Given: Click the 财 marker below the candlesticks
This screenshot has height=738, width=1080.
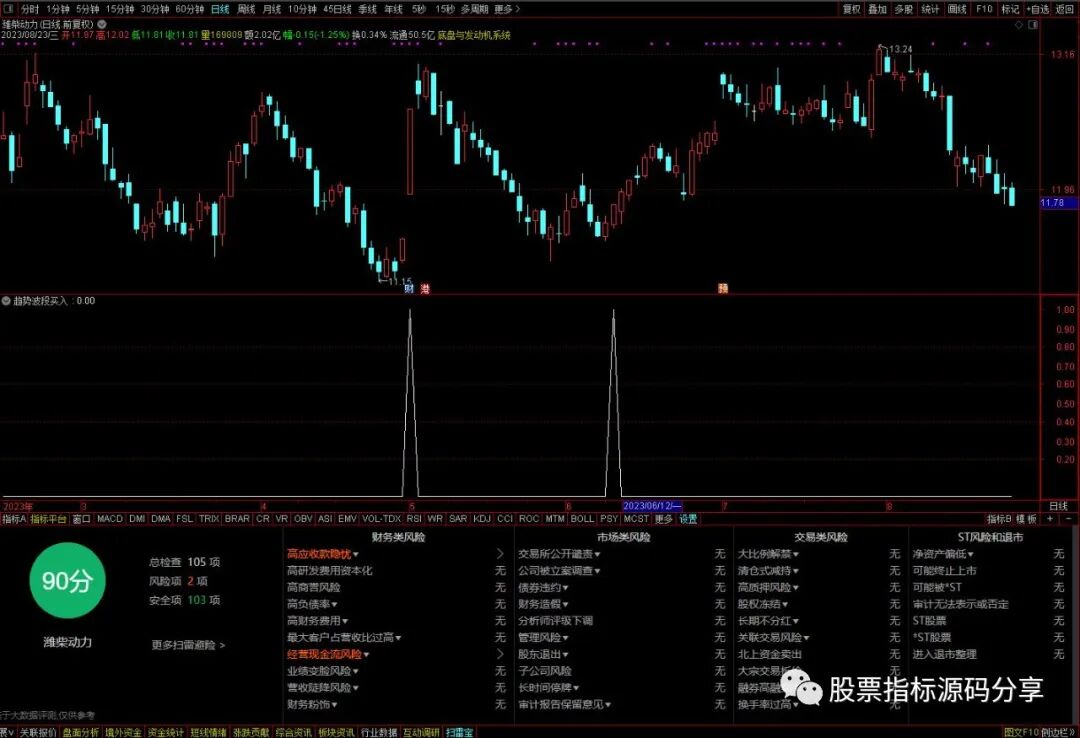Looking at the screenshot, I should [409, 288].
